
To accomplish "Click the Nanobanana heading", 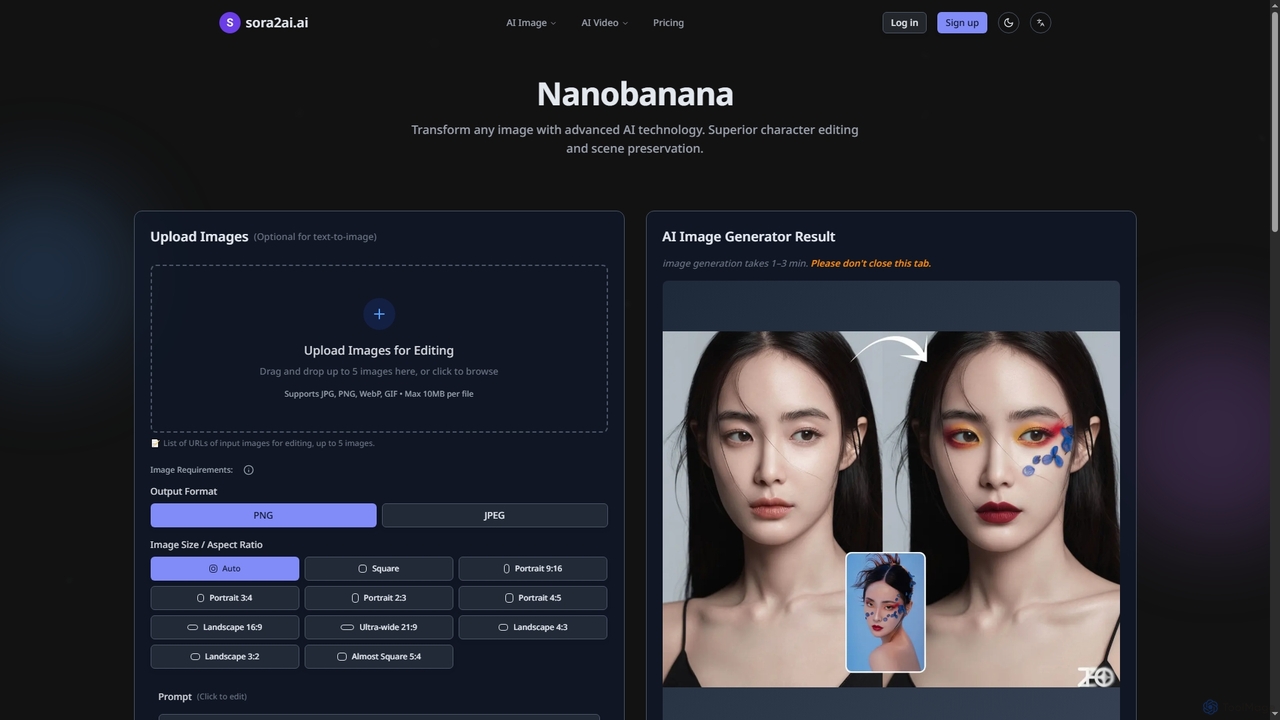I will coord(635,94).
